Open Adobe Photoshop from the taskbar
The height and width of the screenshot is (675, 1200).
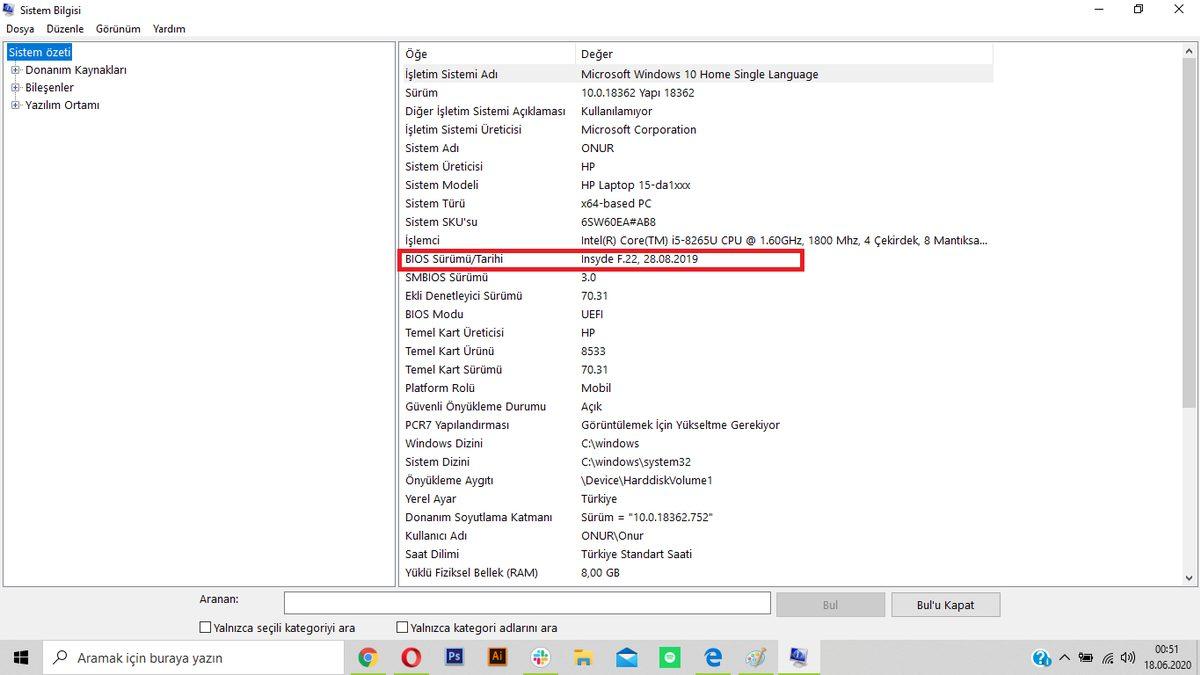click(x=454, y=657)
